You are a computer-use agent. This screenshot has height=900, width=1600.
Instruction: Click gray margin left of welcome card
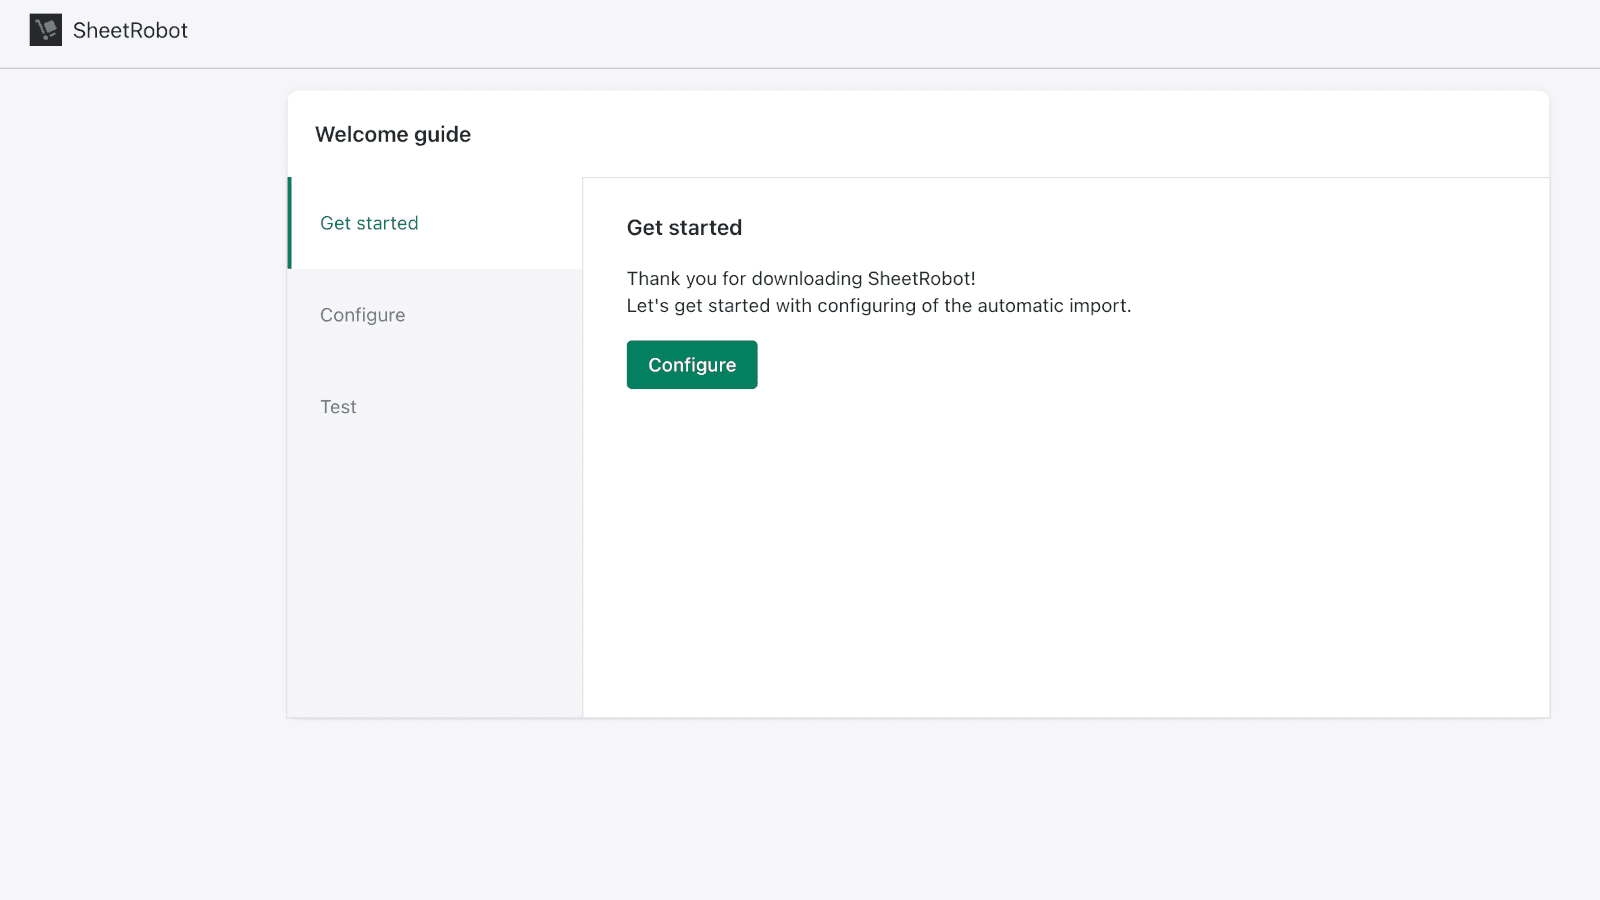click(140, 400)
